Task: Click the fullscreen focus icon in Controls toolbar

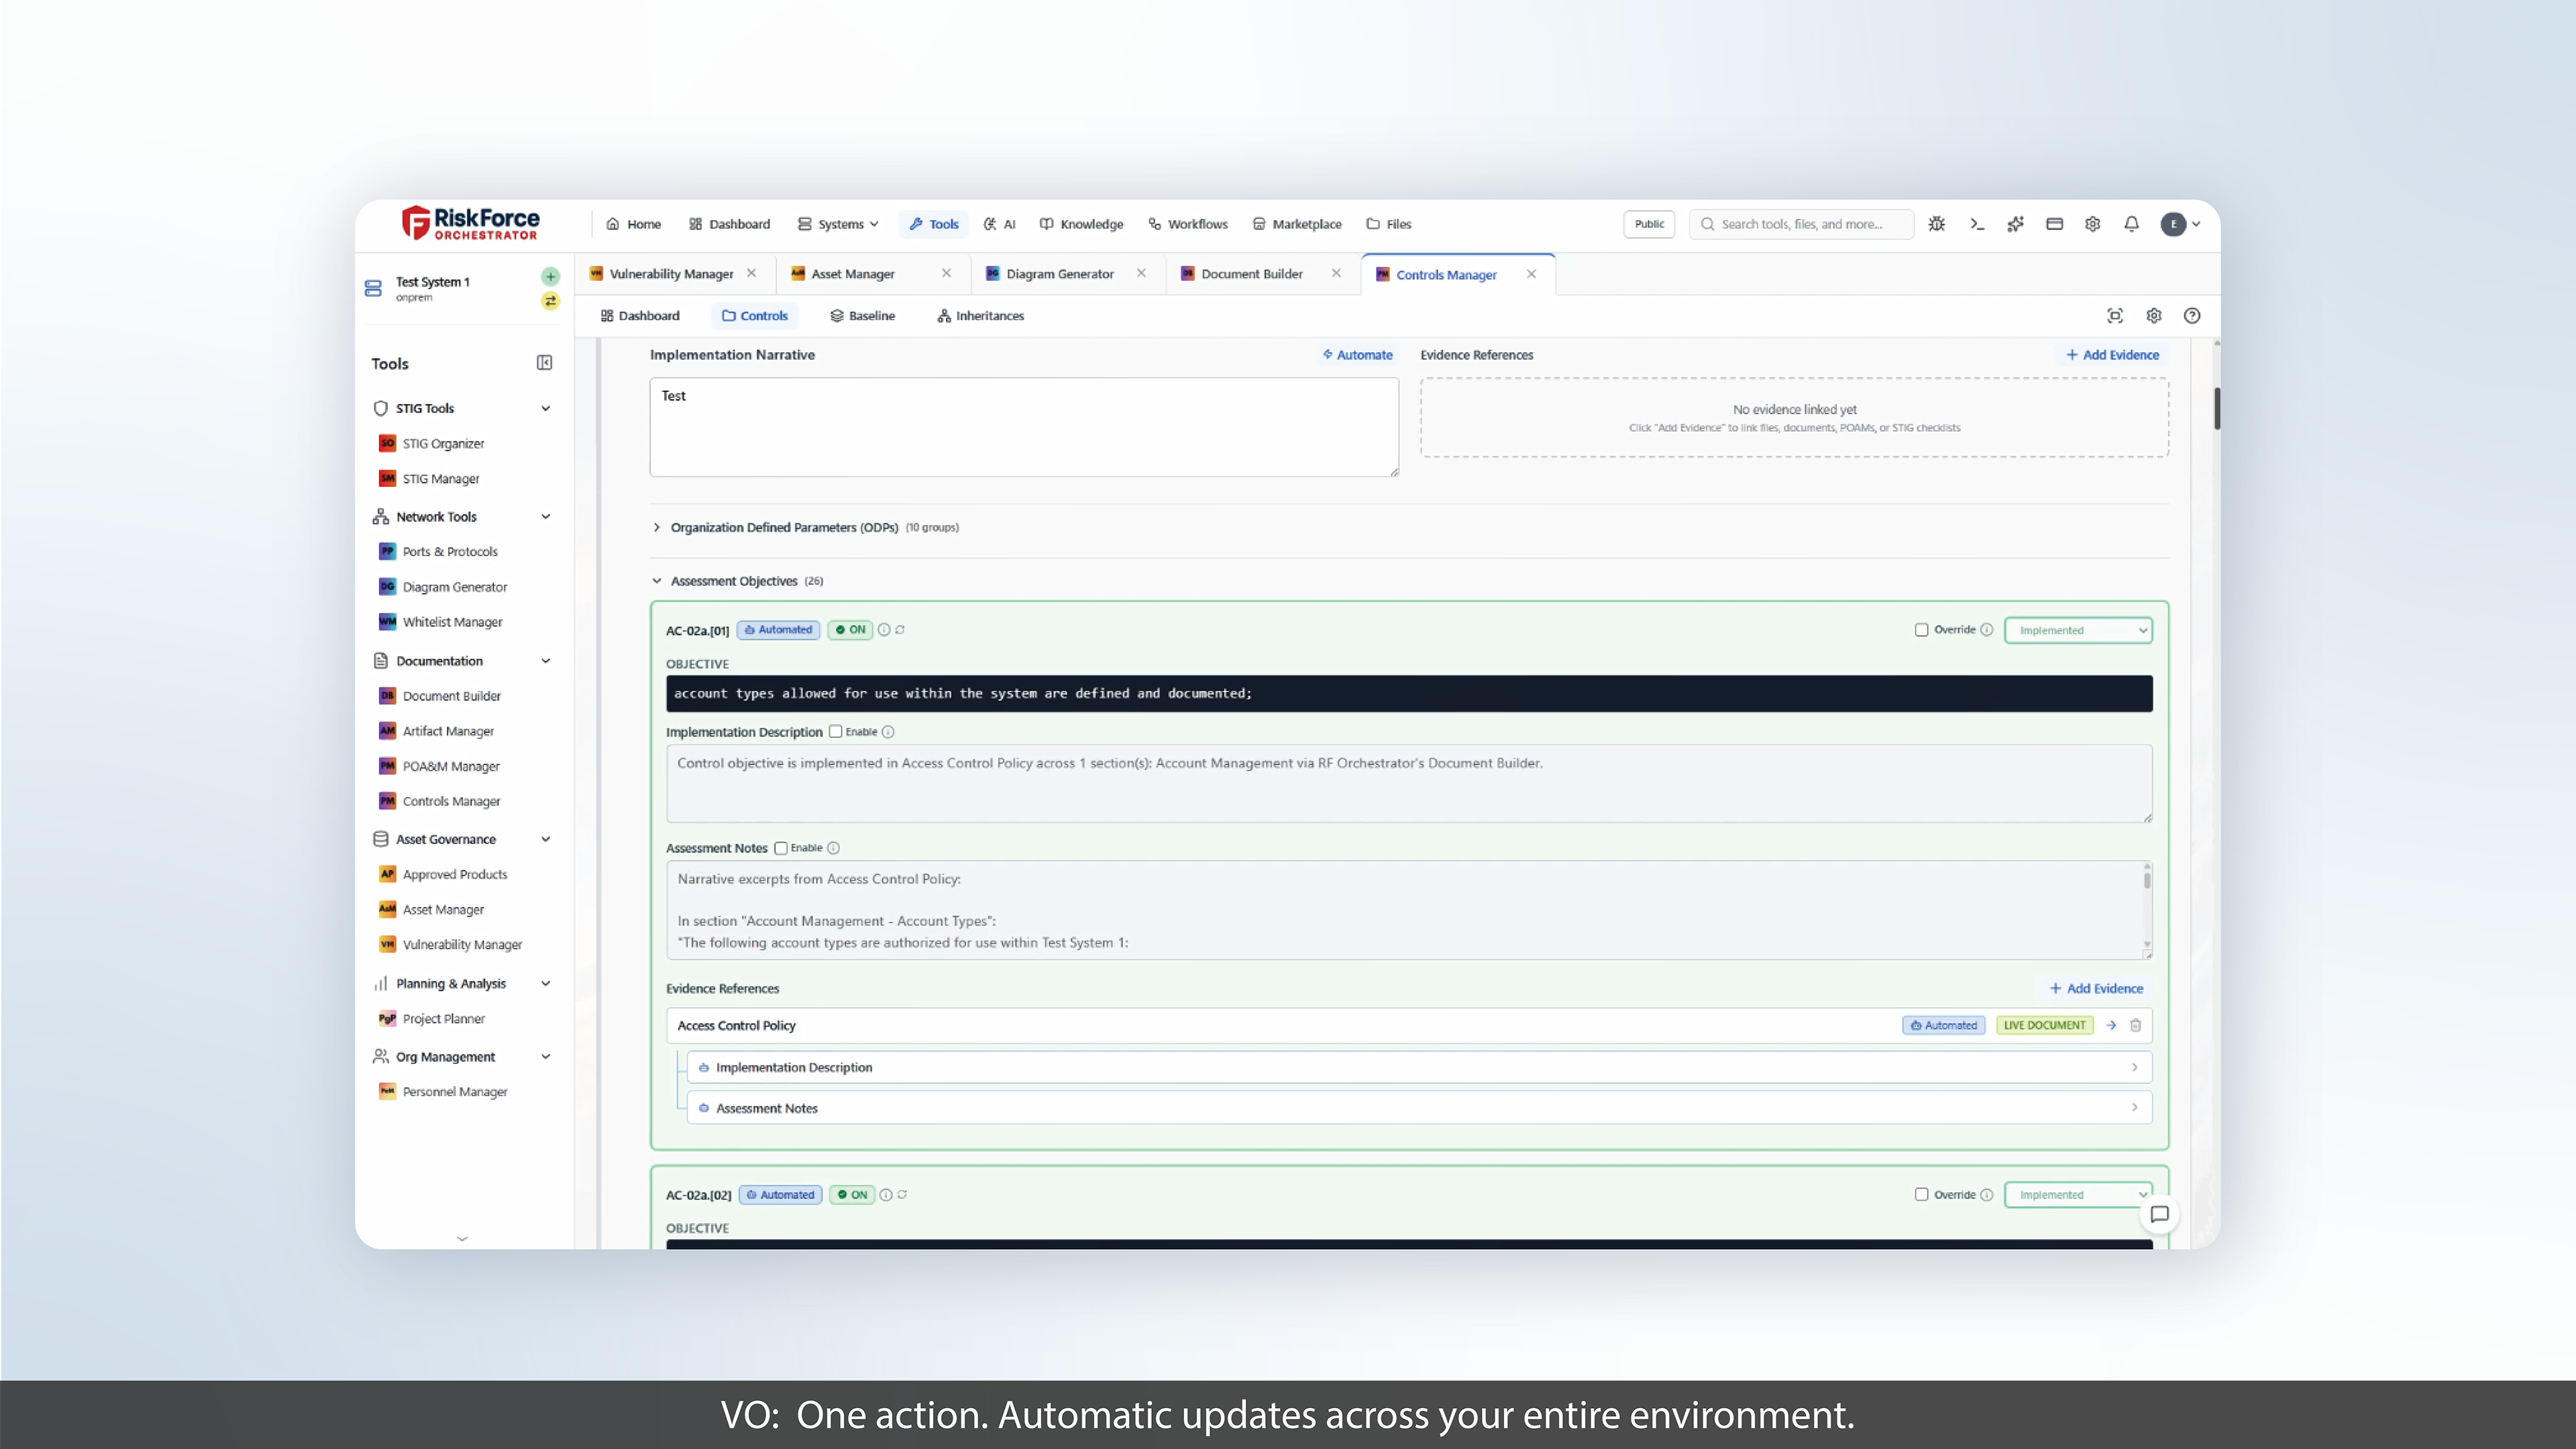Action: coord(2115,316)
